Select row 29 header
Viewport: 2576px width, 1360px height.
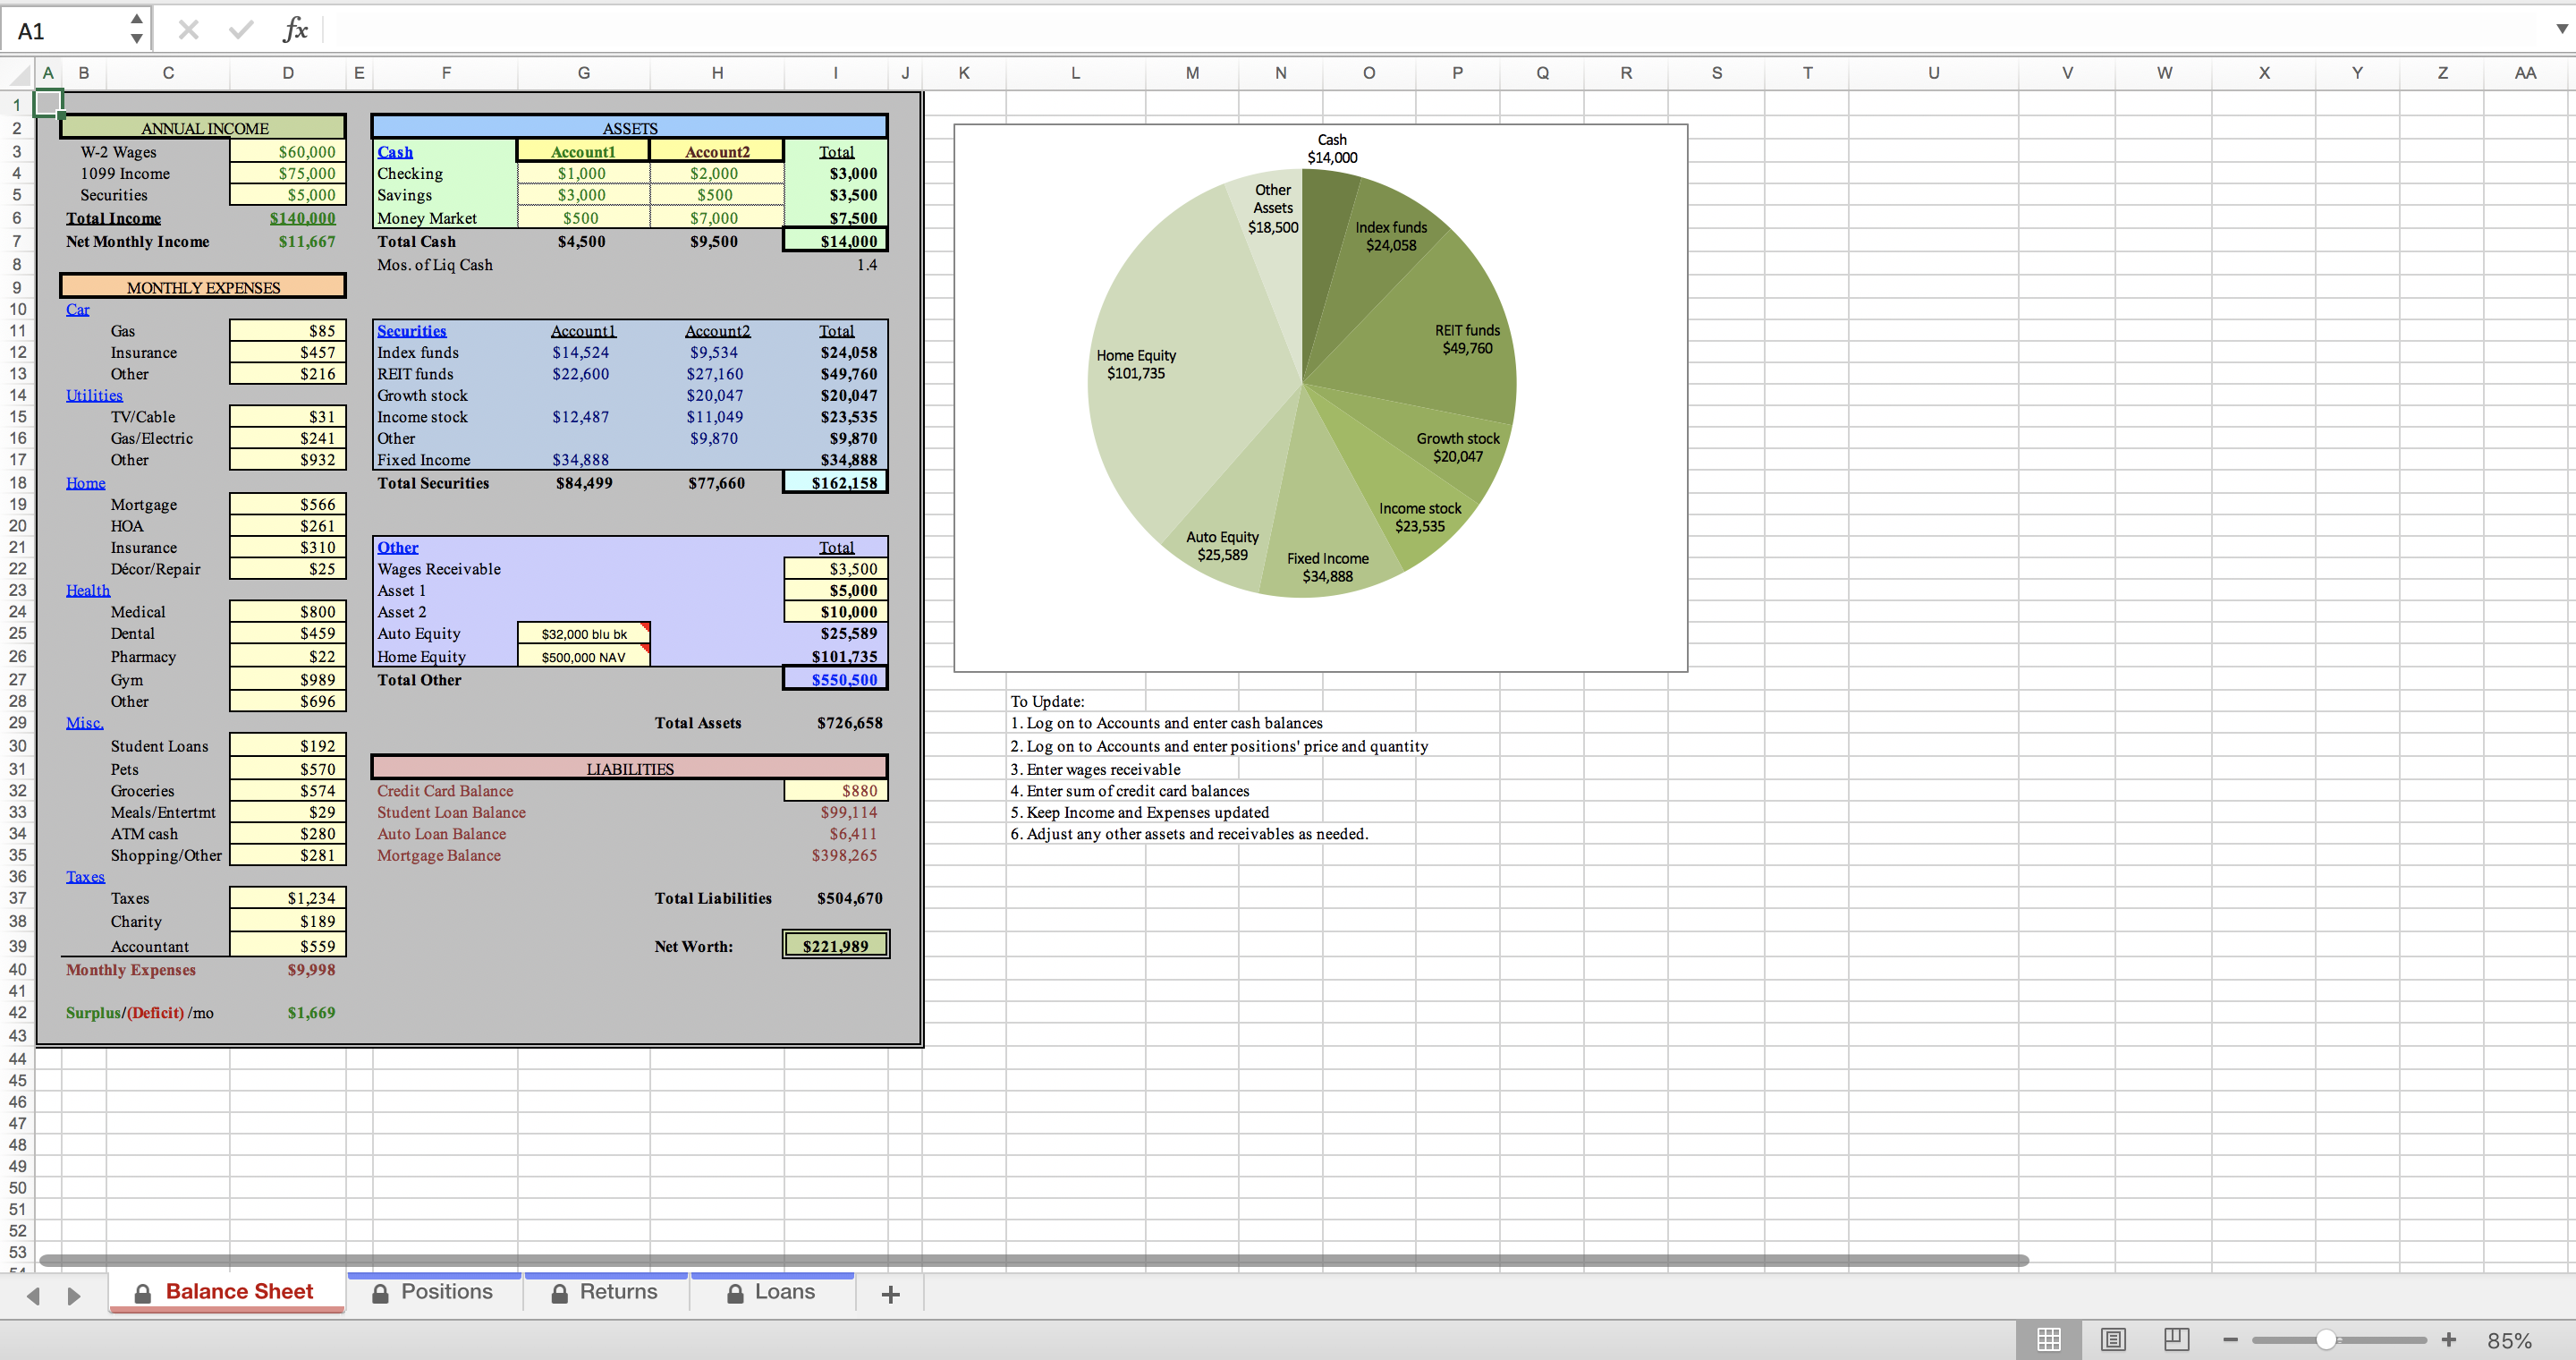point(17,723)
